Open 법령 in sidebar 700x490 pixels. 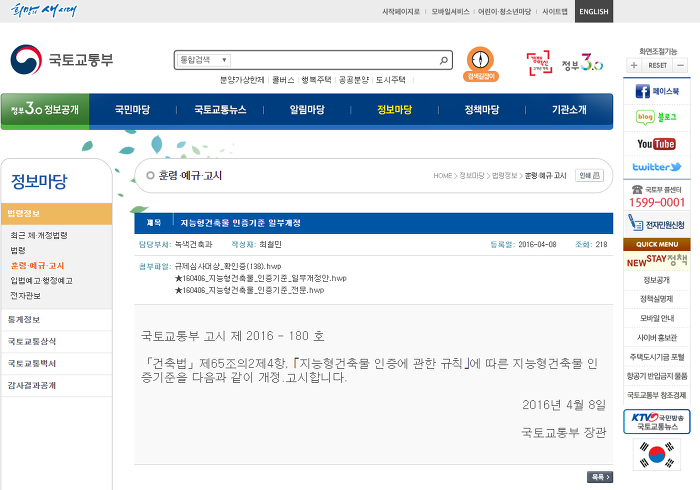click(18, 250)
